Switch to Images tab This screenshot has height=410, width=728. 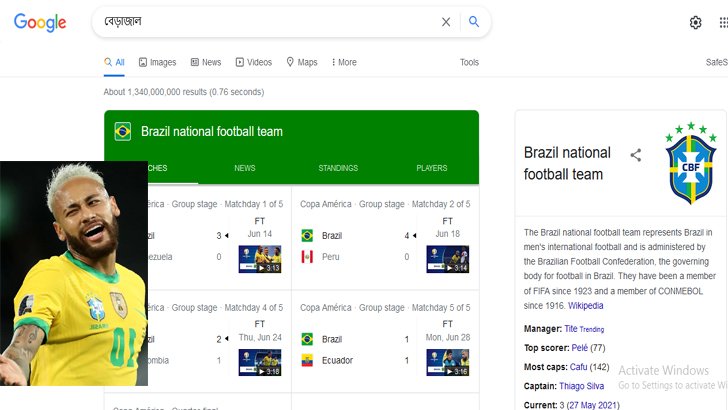pos(157,62)
